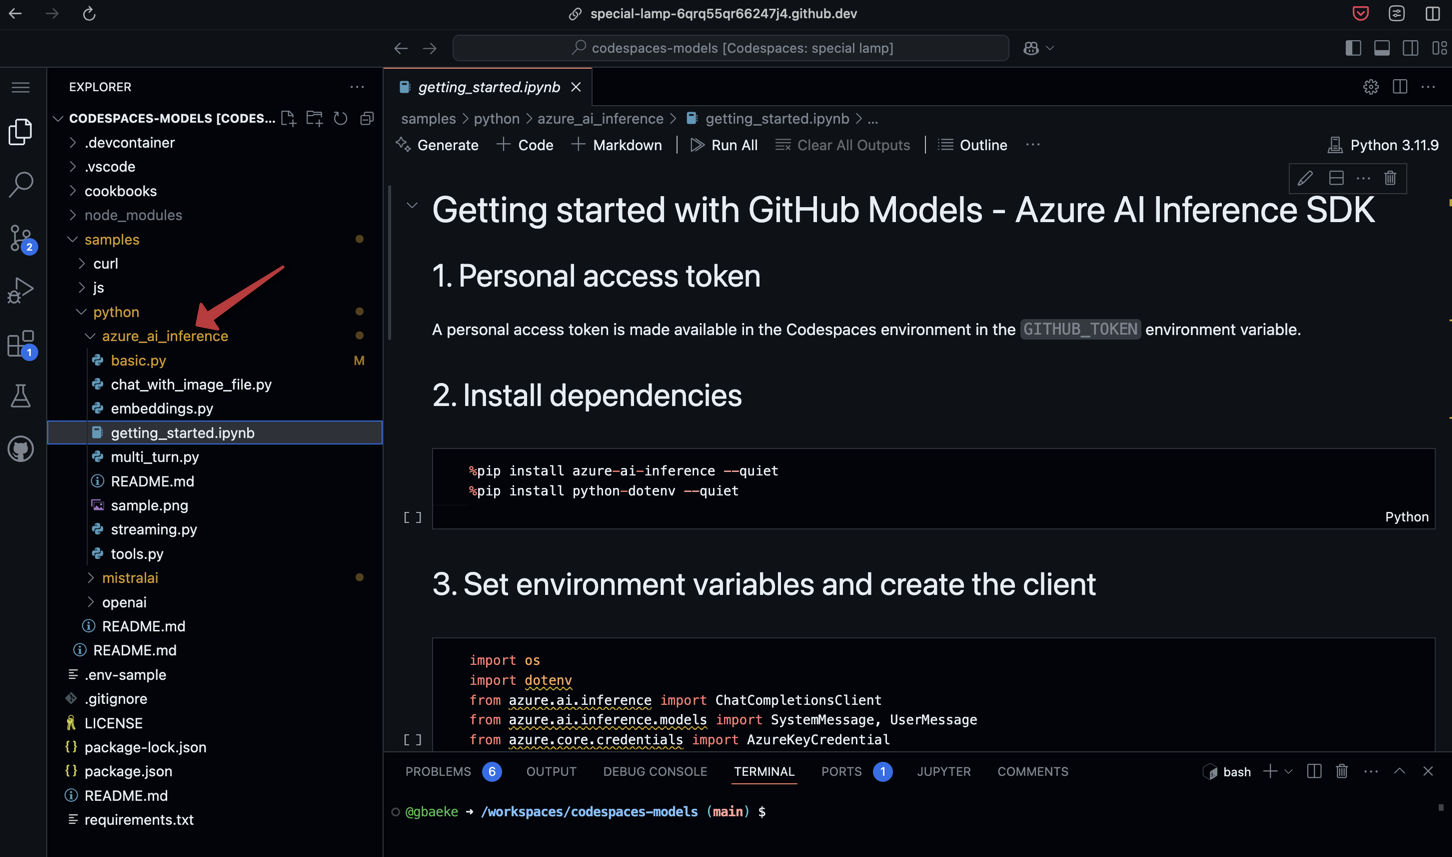Kill the active terminal with trash icon
This screenshot has width=1452, height=857.
point(1342,771)
